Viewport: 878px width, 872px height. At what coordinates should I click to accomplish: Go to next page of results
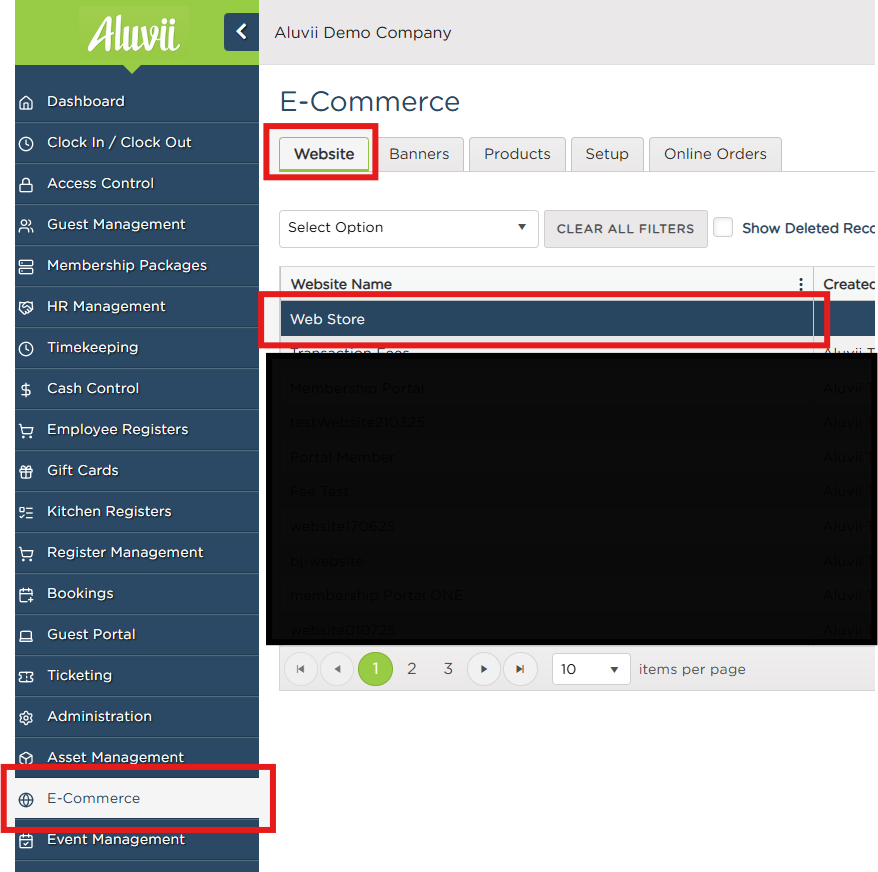[484, 669]
